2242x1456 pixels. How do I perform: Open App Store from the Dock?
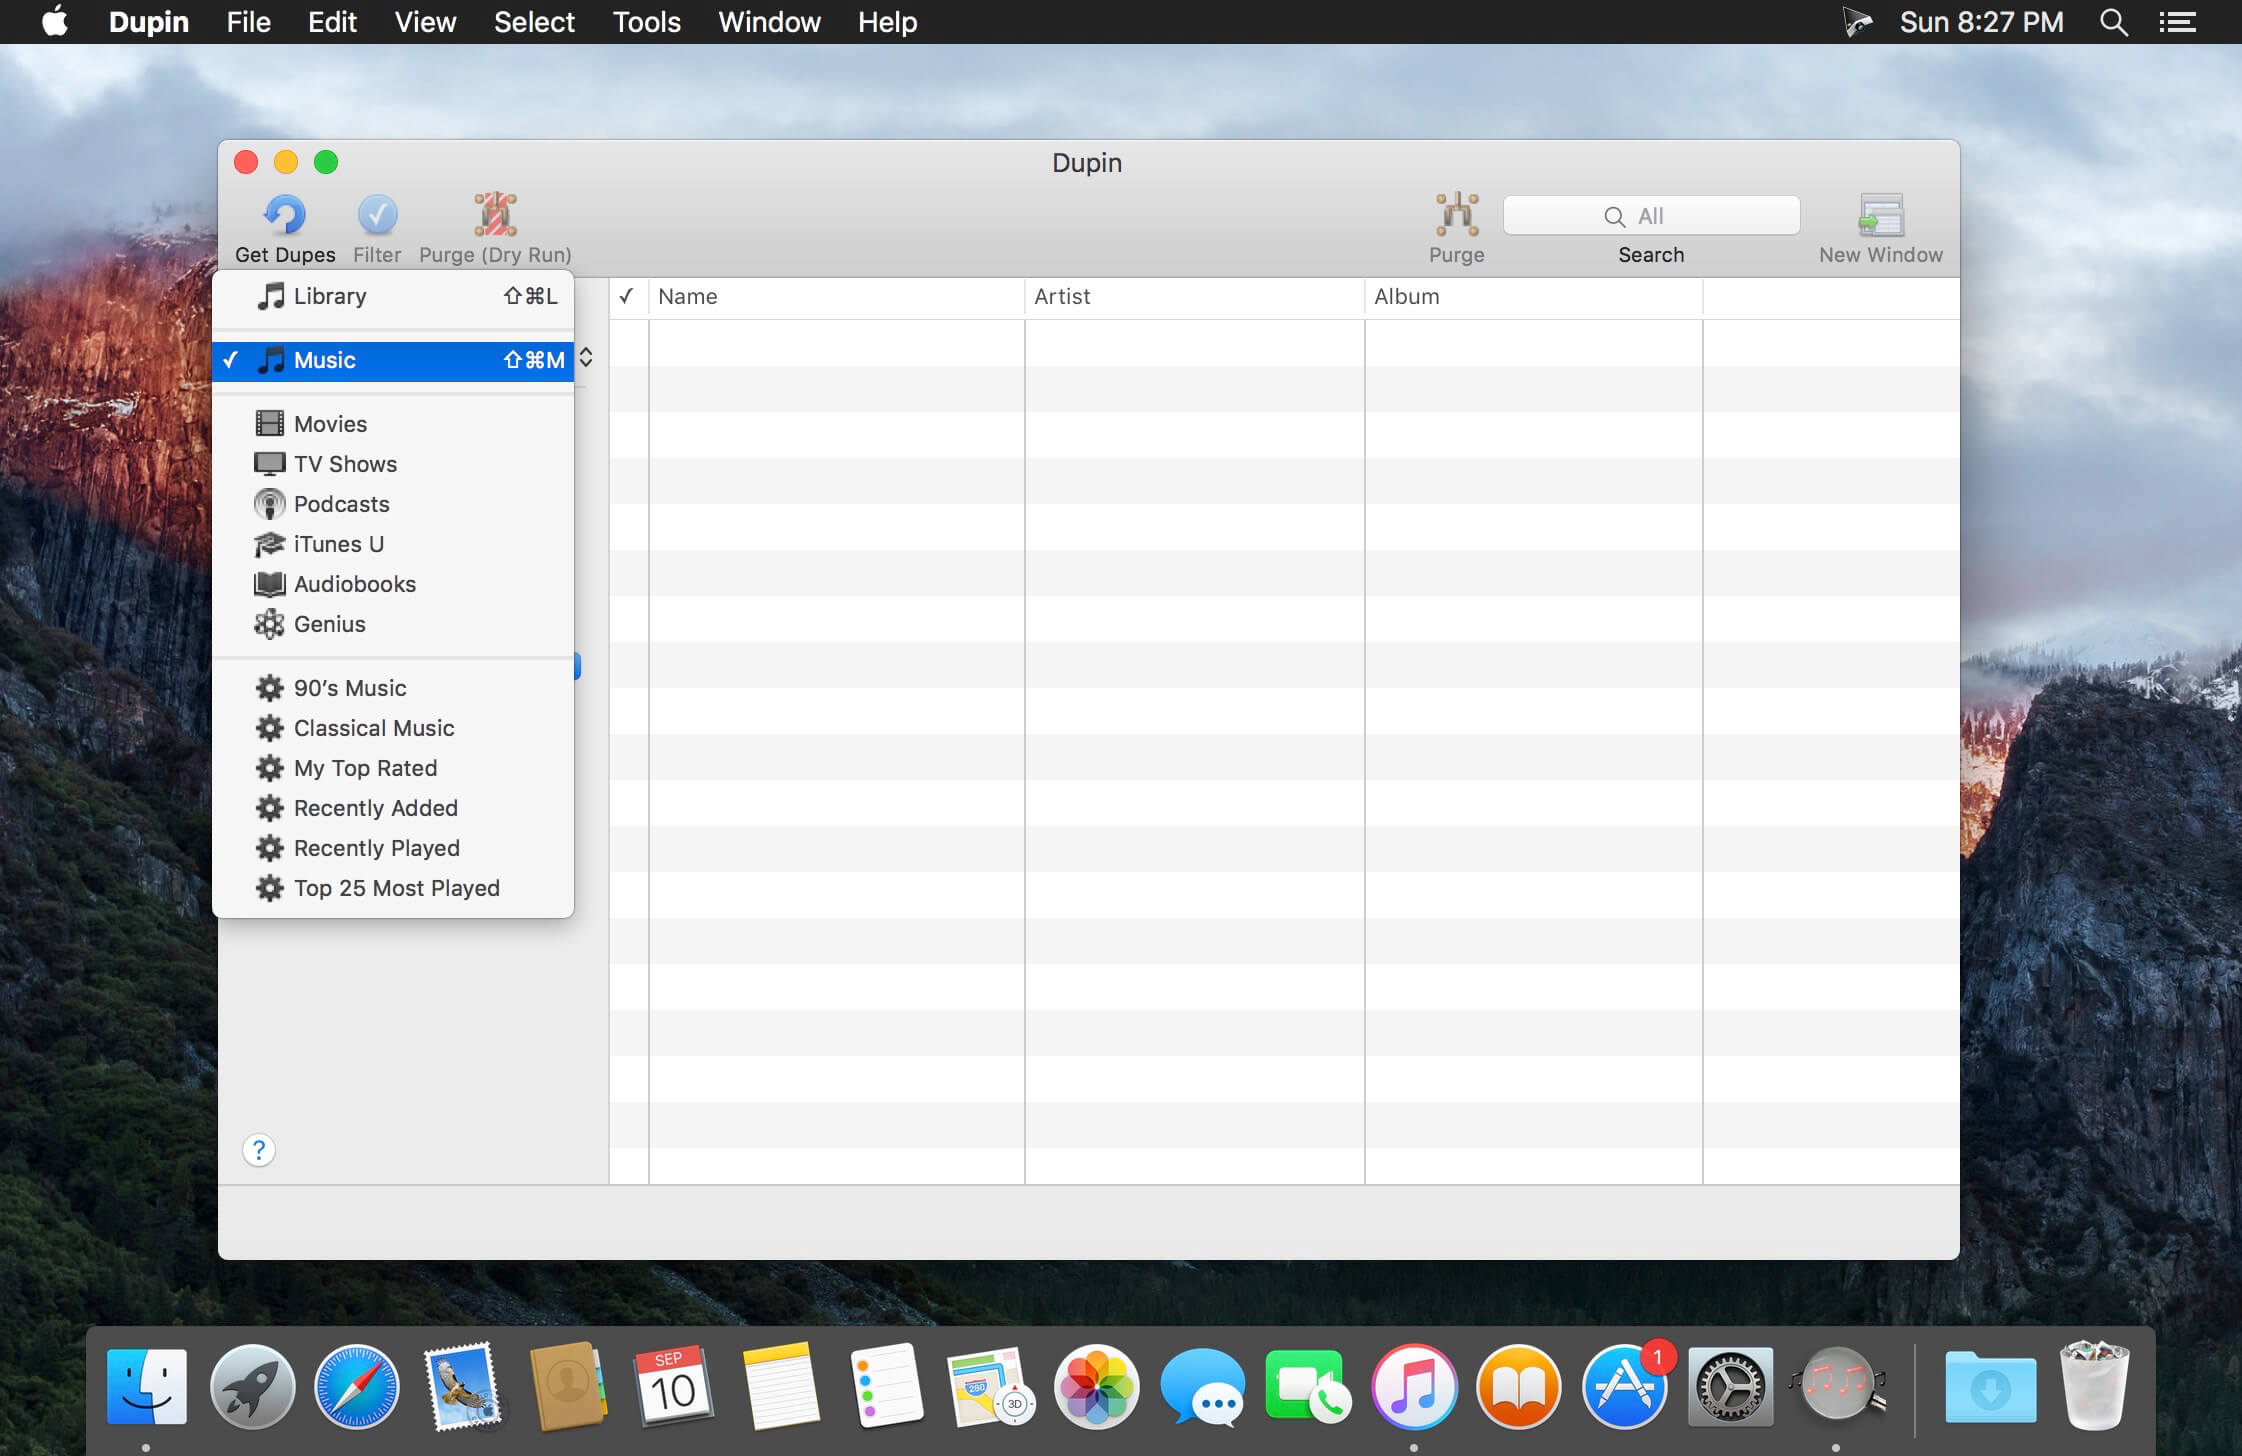tap(1625, 1386)
